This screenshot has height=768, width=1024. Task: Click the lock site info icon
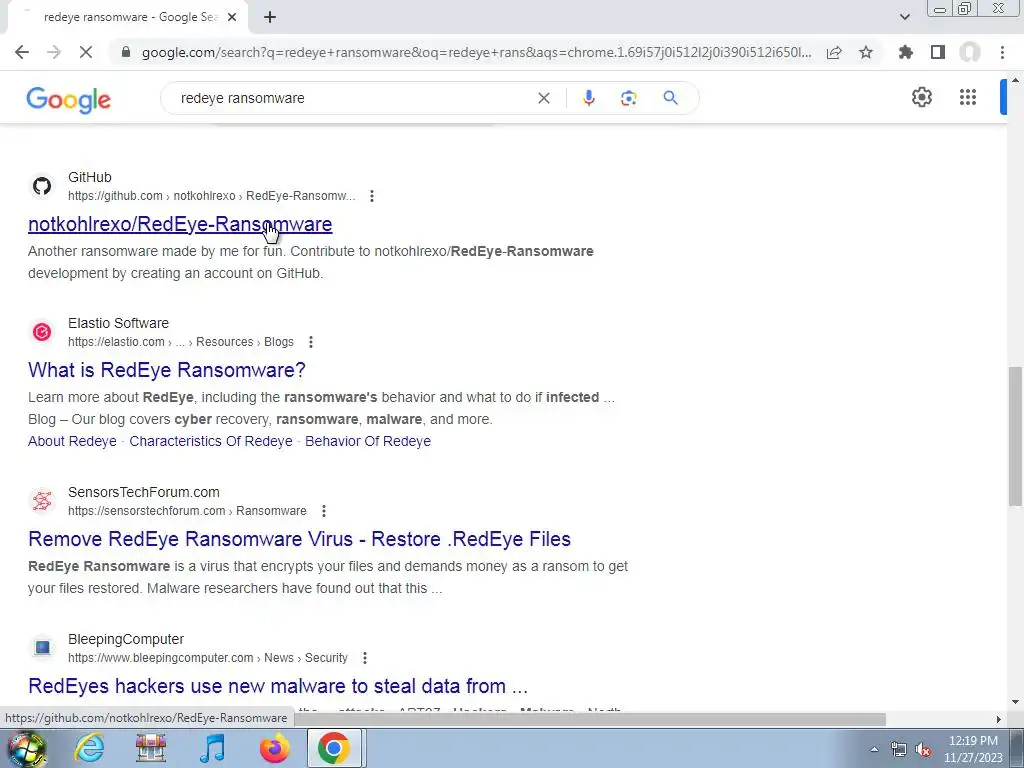(x=126, y=52)
